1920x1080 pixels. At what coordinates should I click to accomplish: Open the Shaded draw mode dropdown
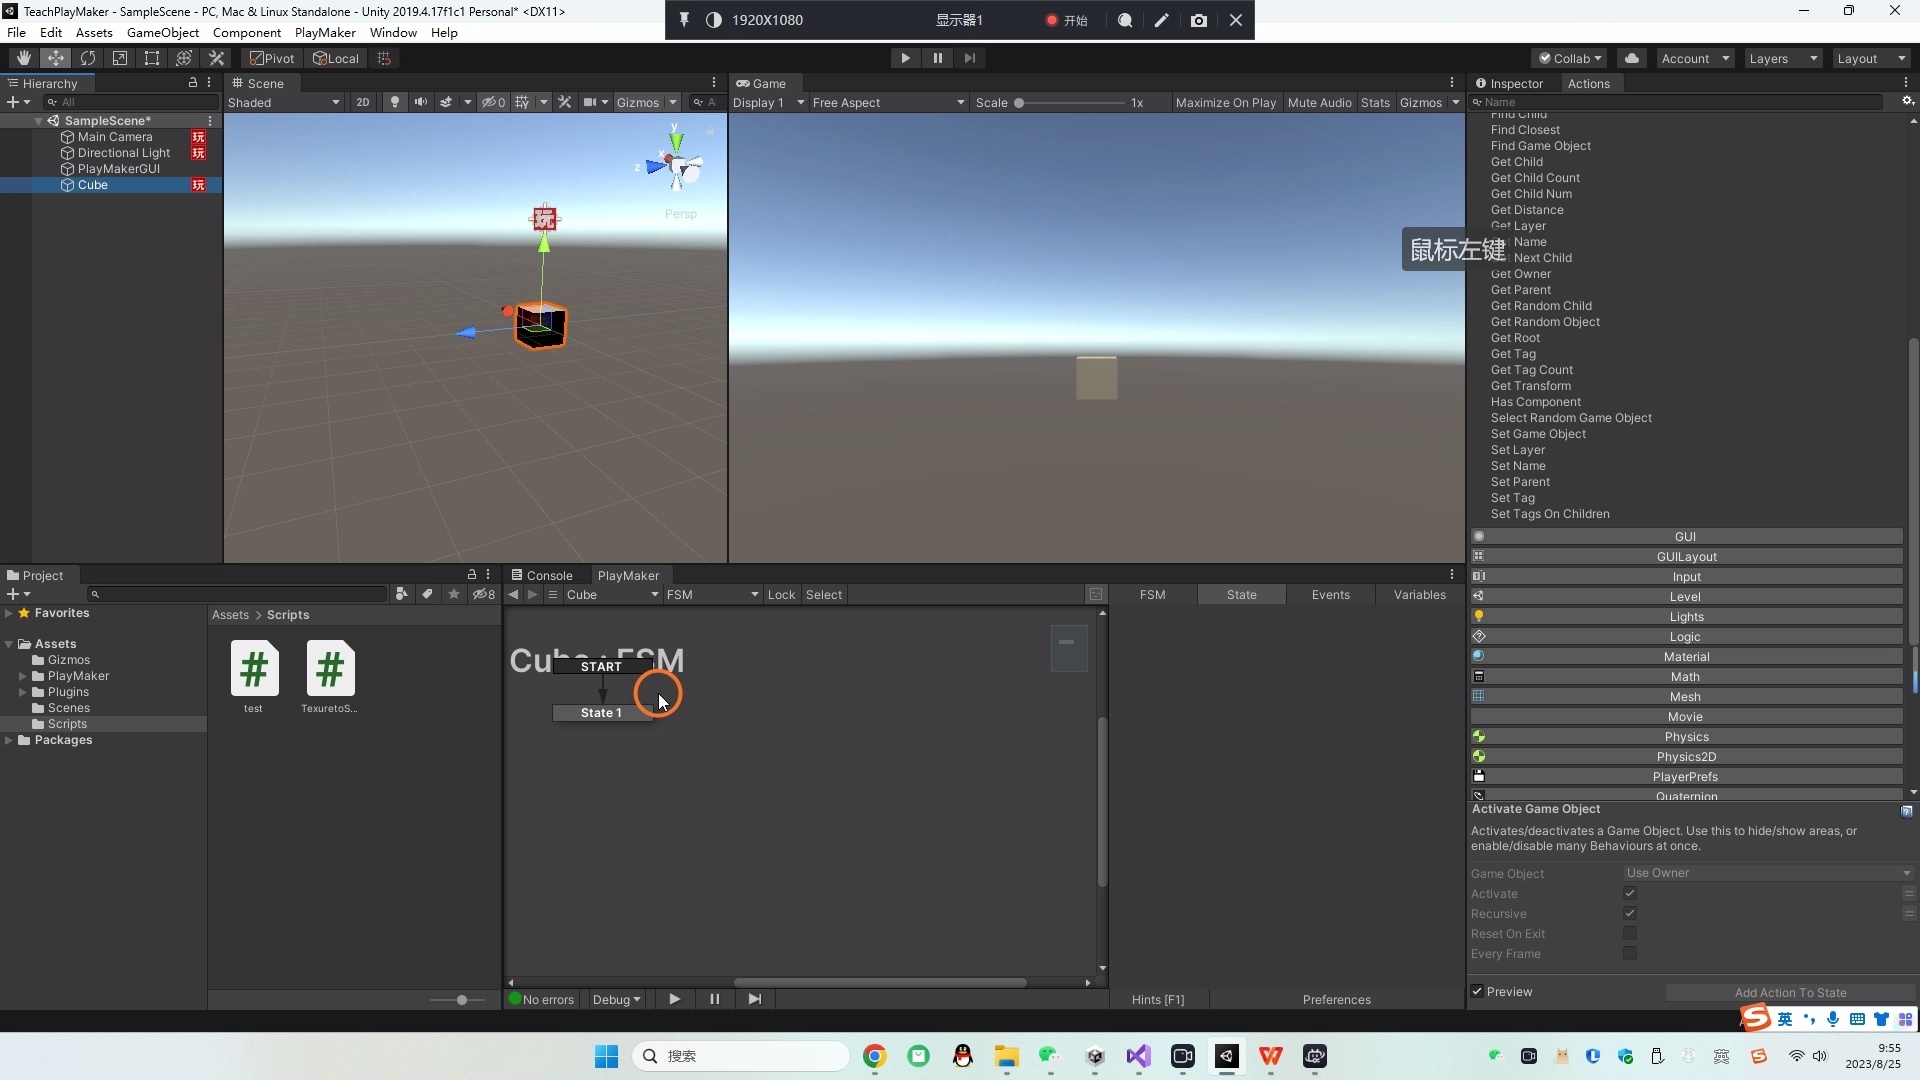pos(284,102)
